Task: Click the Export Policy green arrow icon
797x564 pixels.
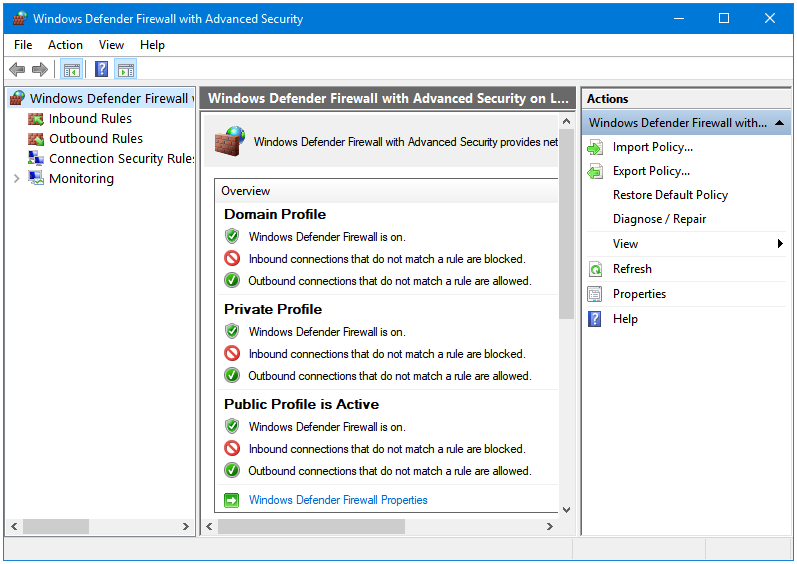Action: tap(595, 172)
